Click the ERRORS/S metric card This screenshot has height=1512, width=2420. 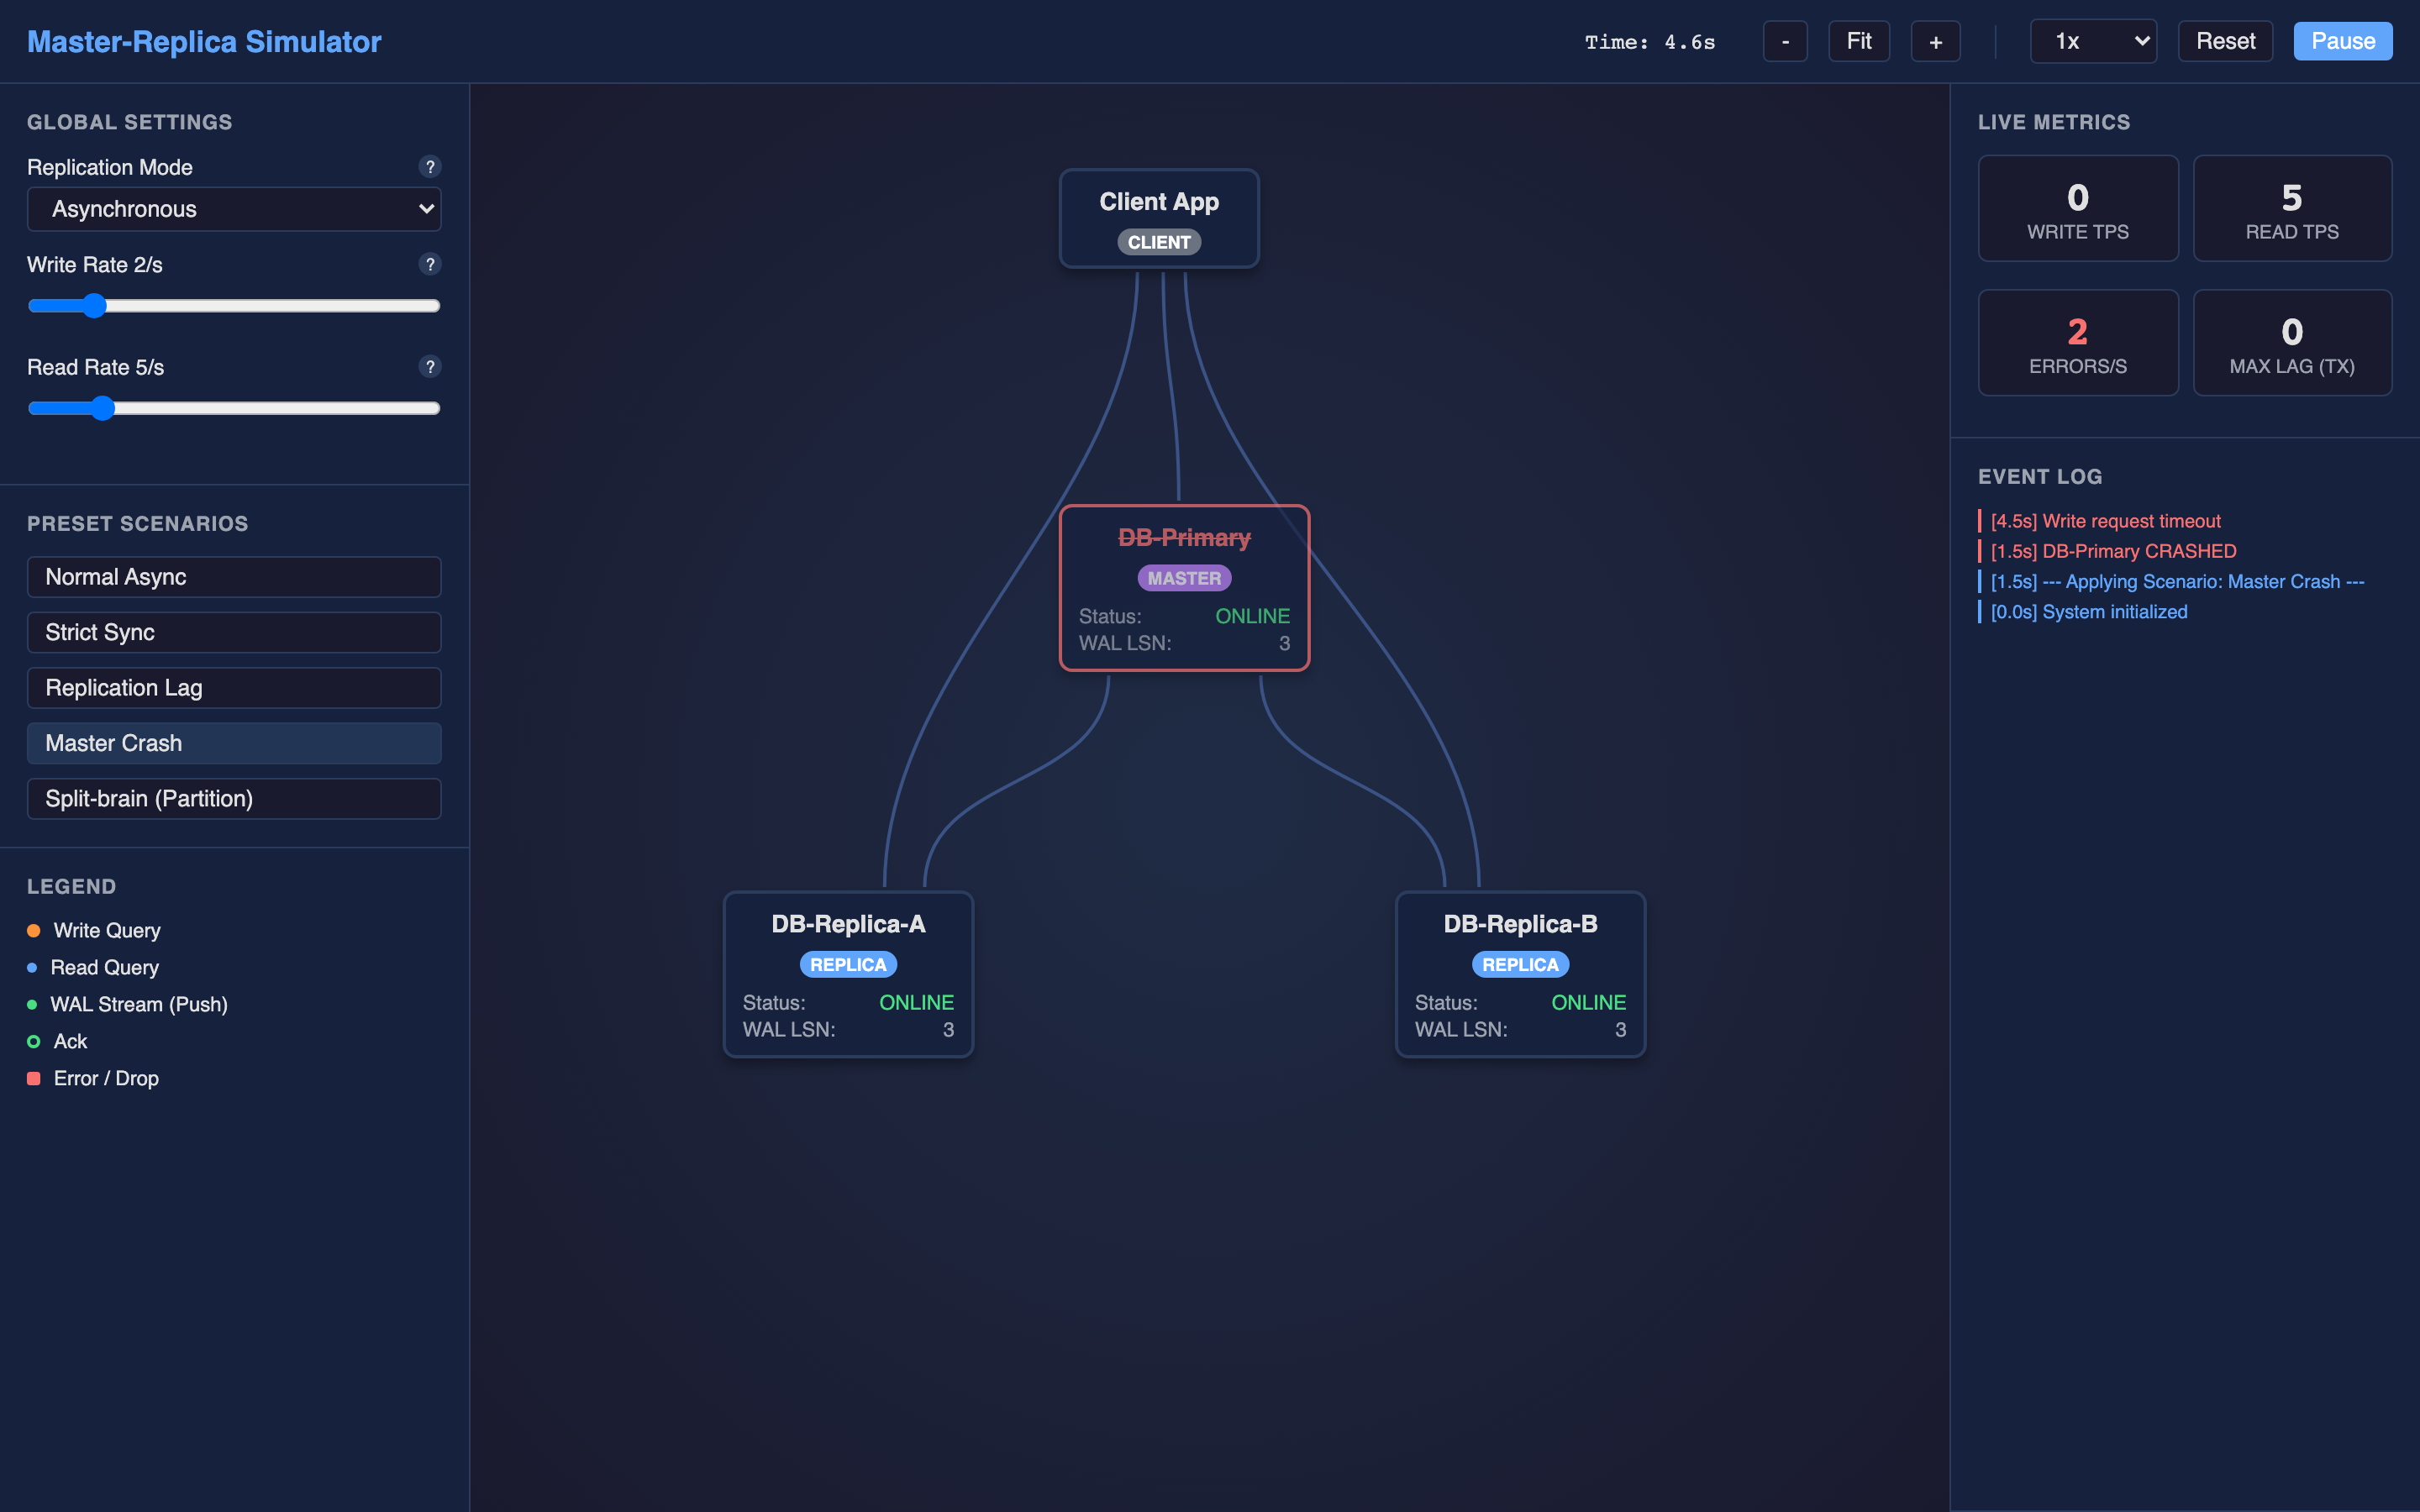2078,343
